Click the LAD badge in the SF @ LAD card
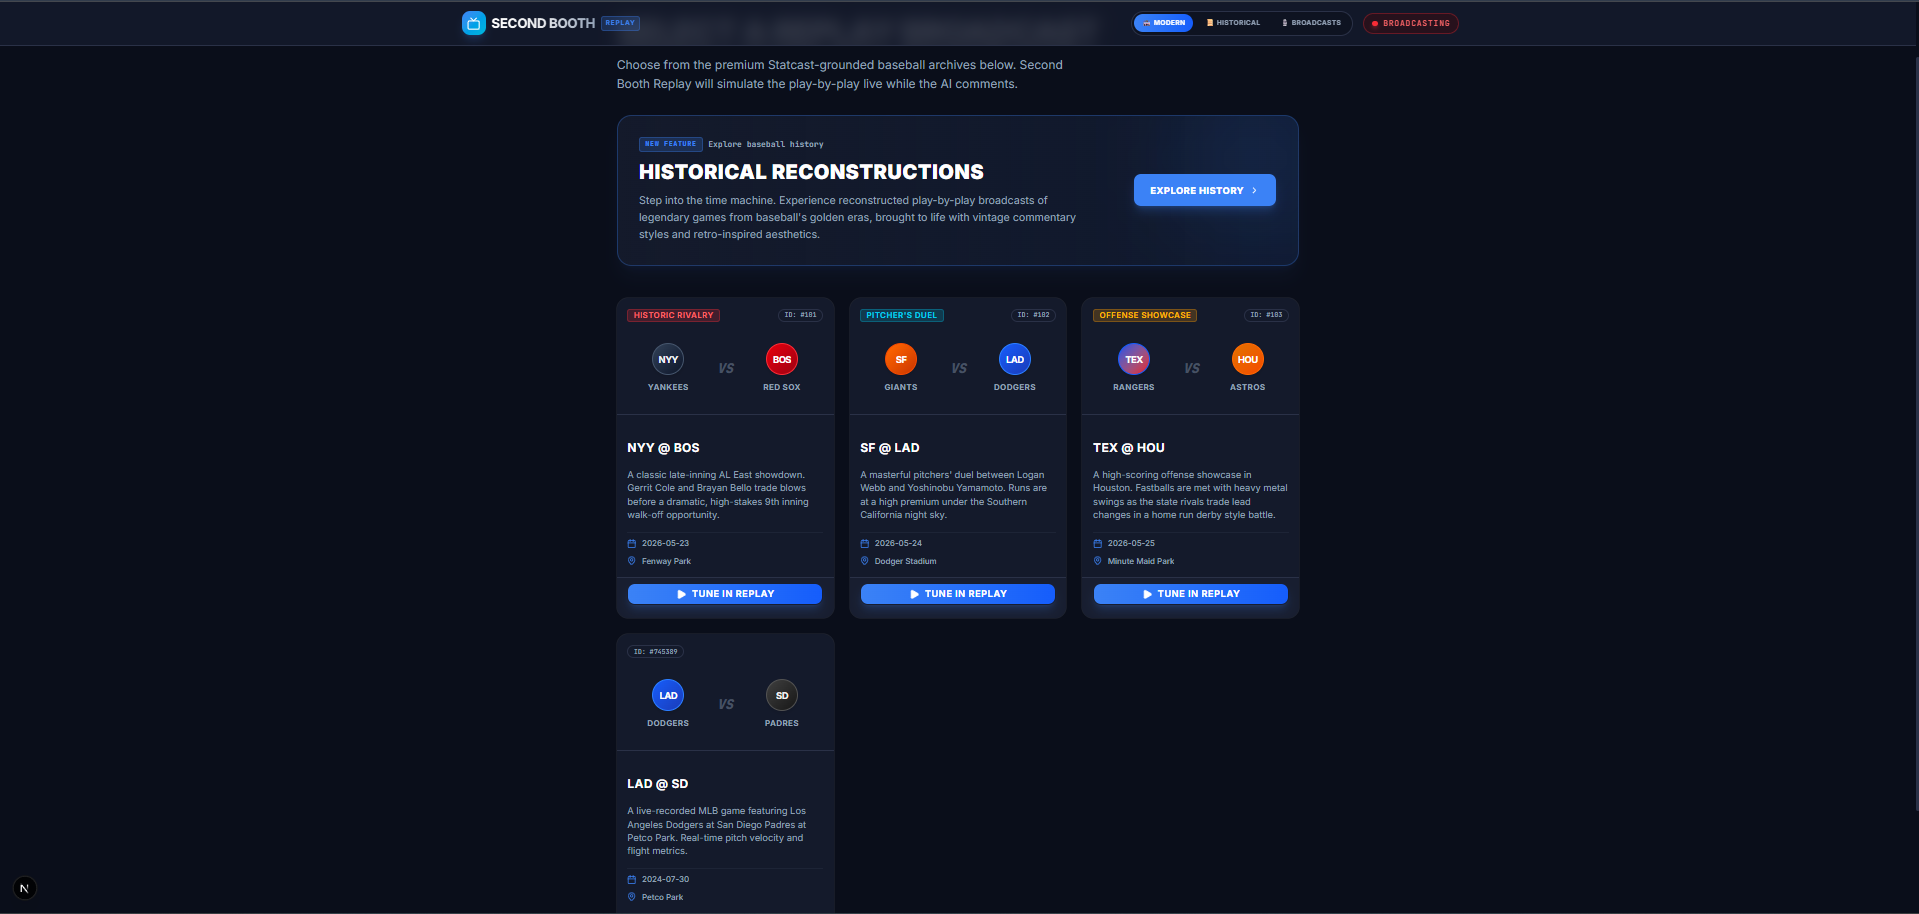 pyautogui.click(x=1015, y=359)
